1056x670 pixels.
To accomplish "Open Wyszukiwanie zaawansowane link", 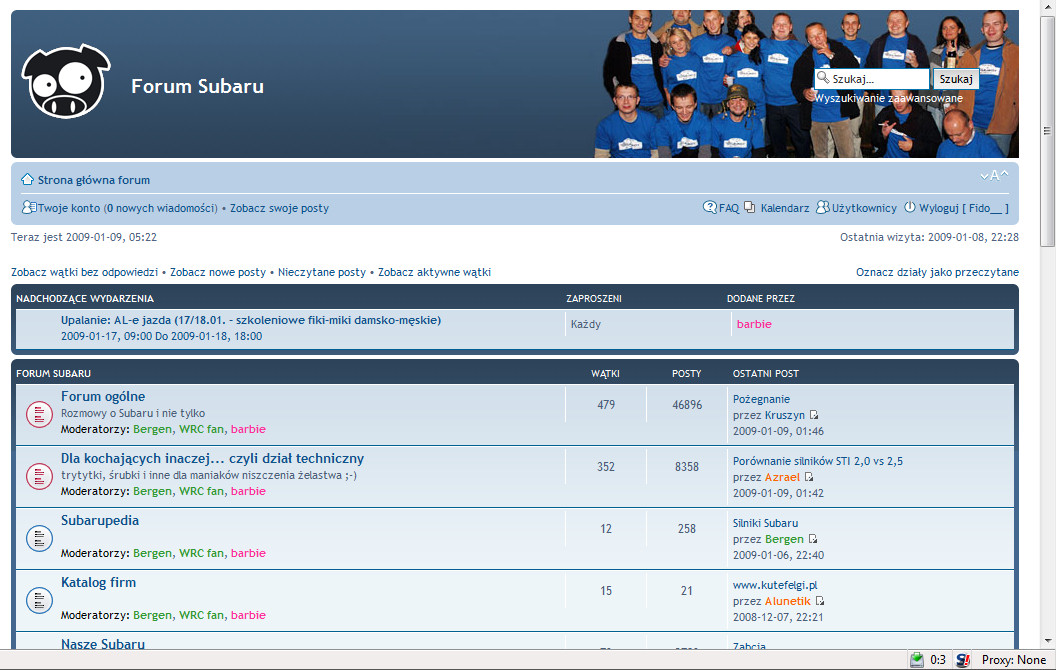I will pos(888,98).
